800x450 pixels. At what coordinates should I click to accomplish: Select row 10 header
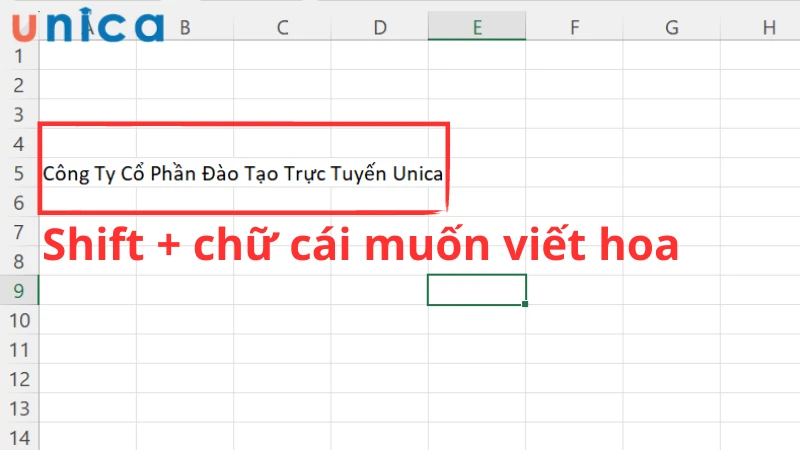click(19, 320)
